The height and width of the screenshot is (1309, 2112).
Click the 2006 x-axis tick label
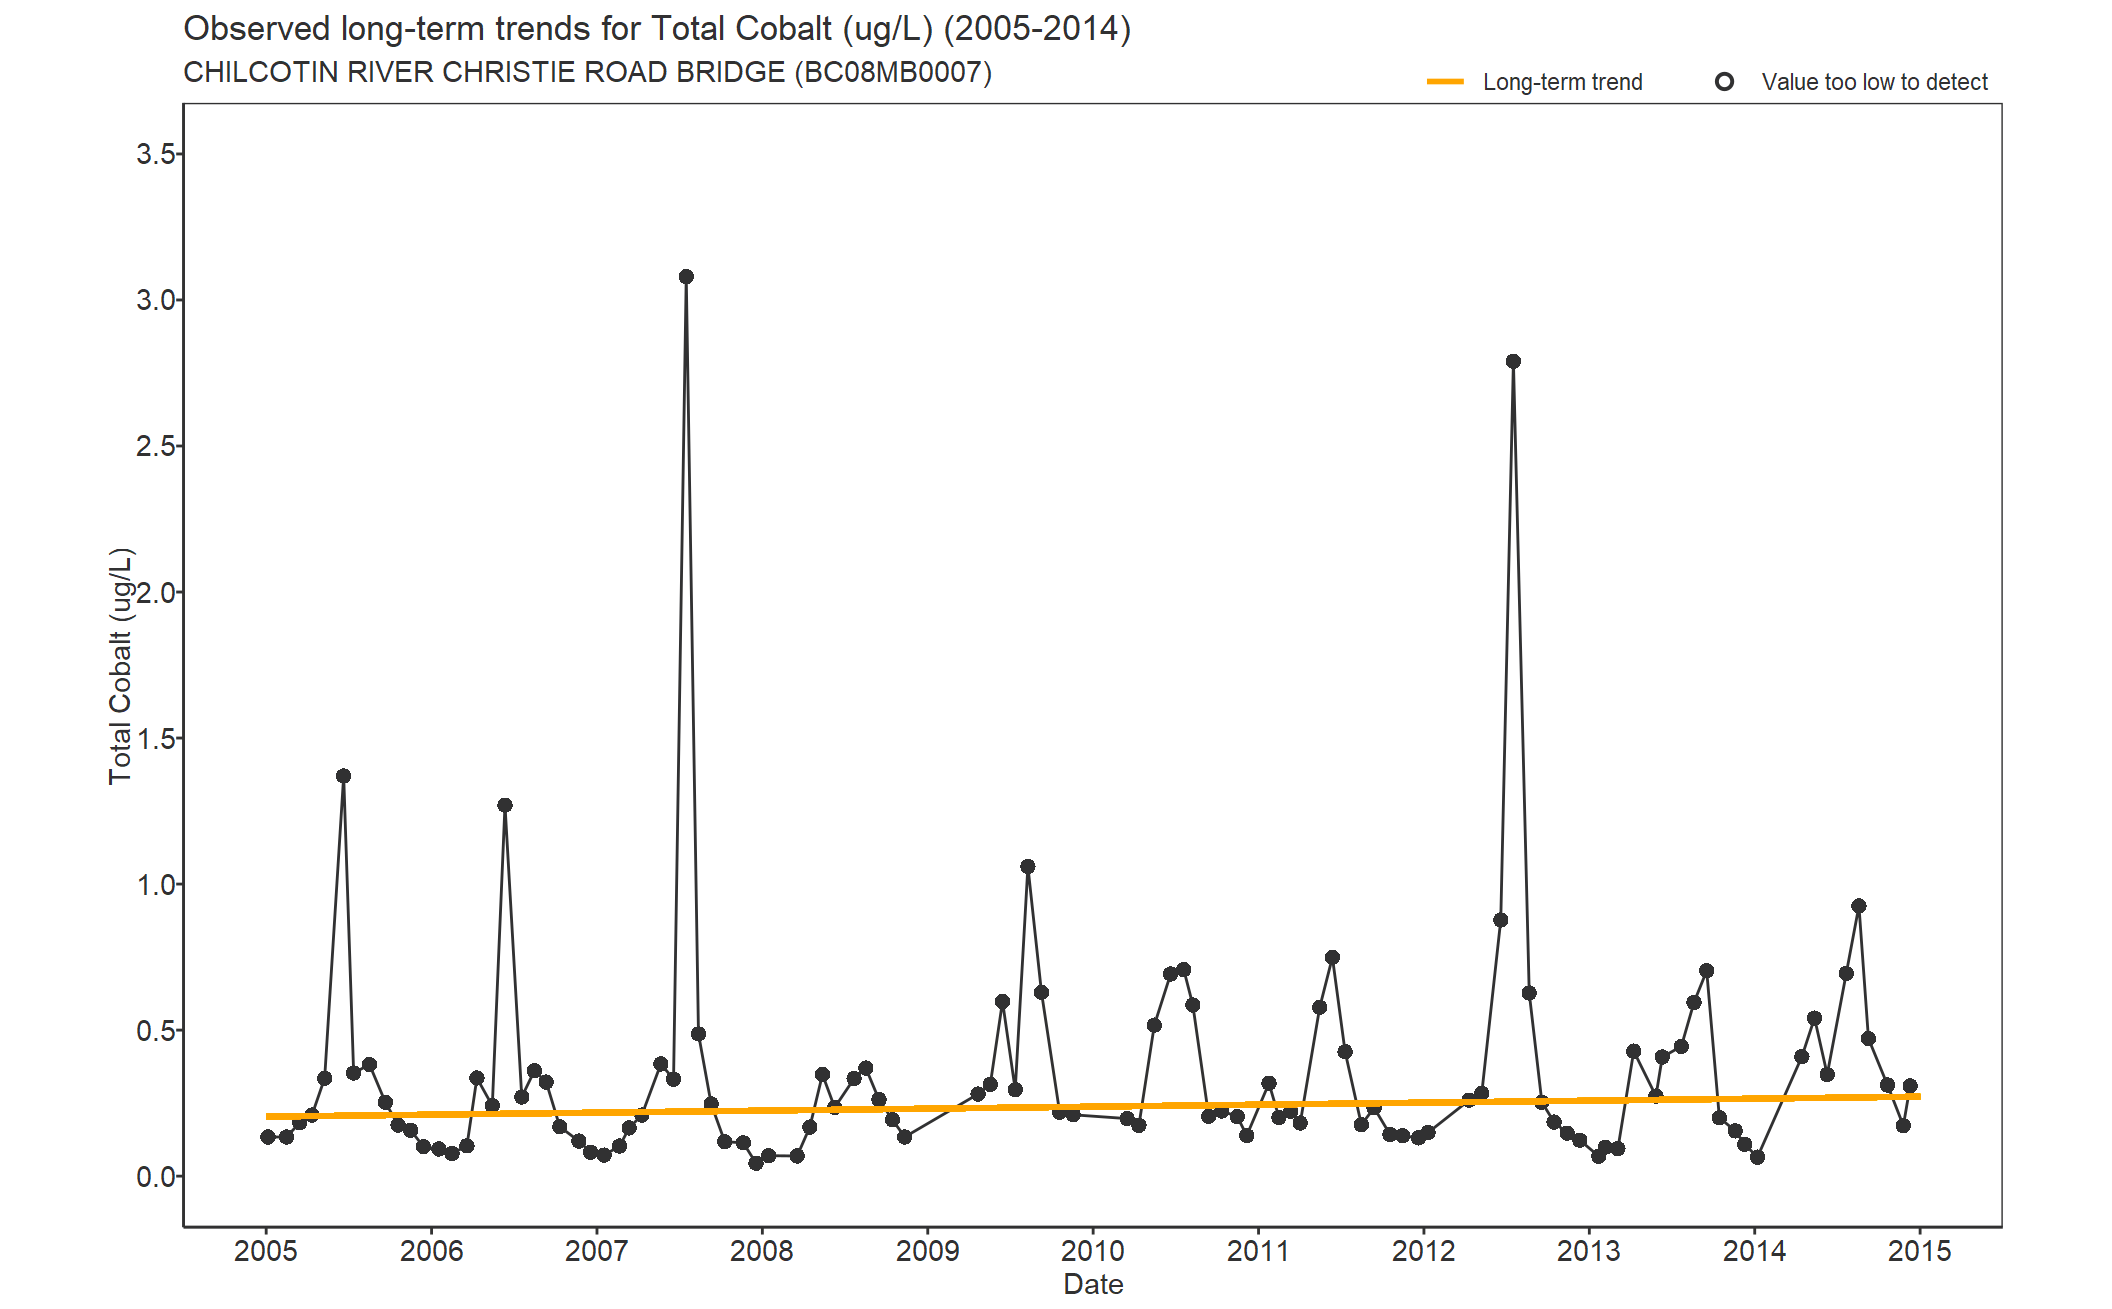click(431, 1251)
